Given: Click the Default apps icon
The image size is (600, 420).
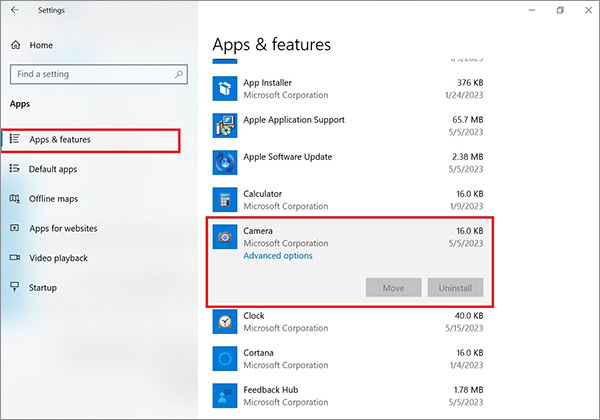Looking at the screenshot, I should [15, 168].
